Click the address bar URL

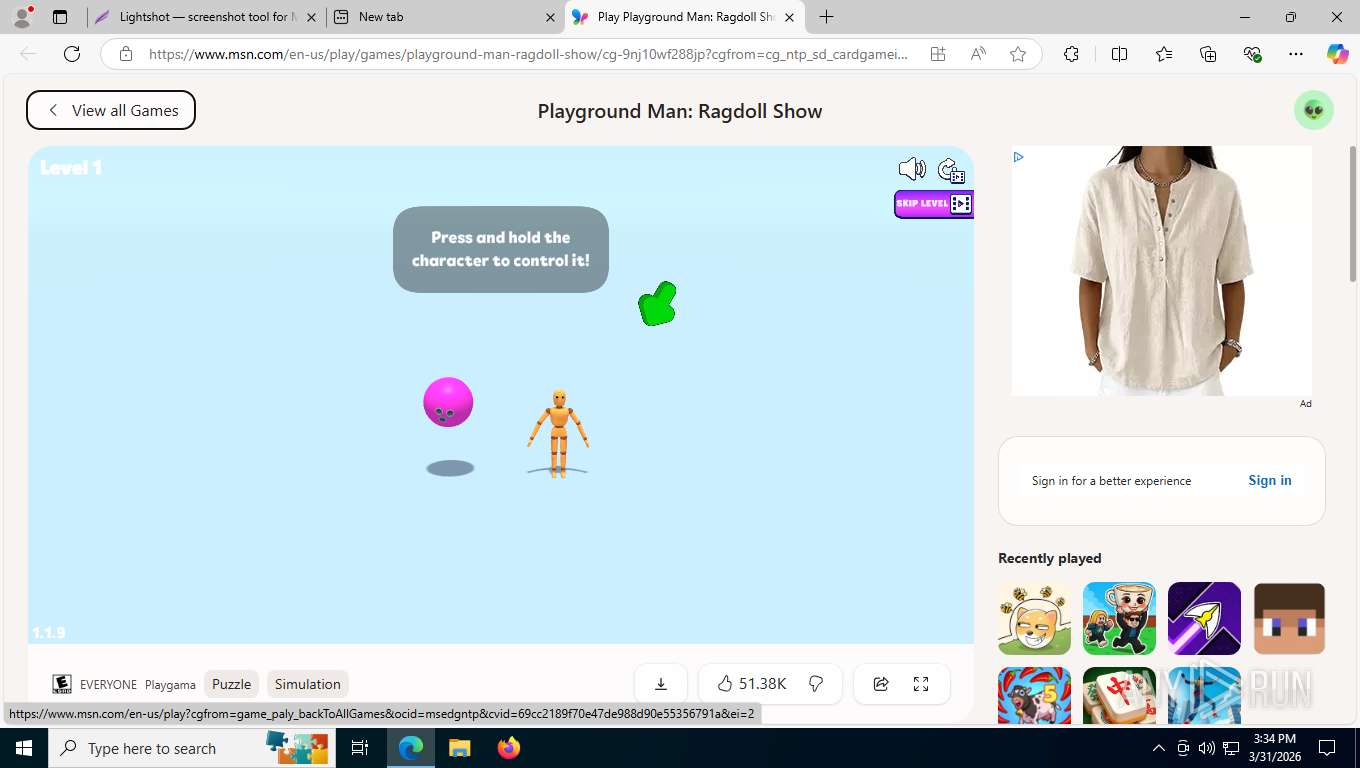528,54
